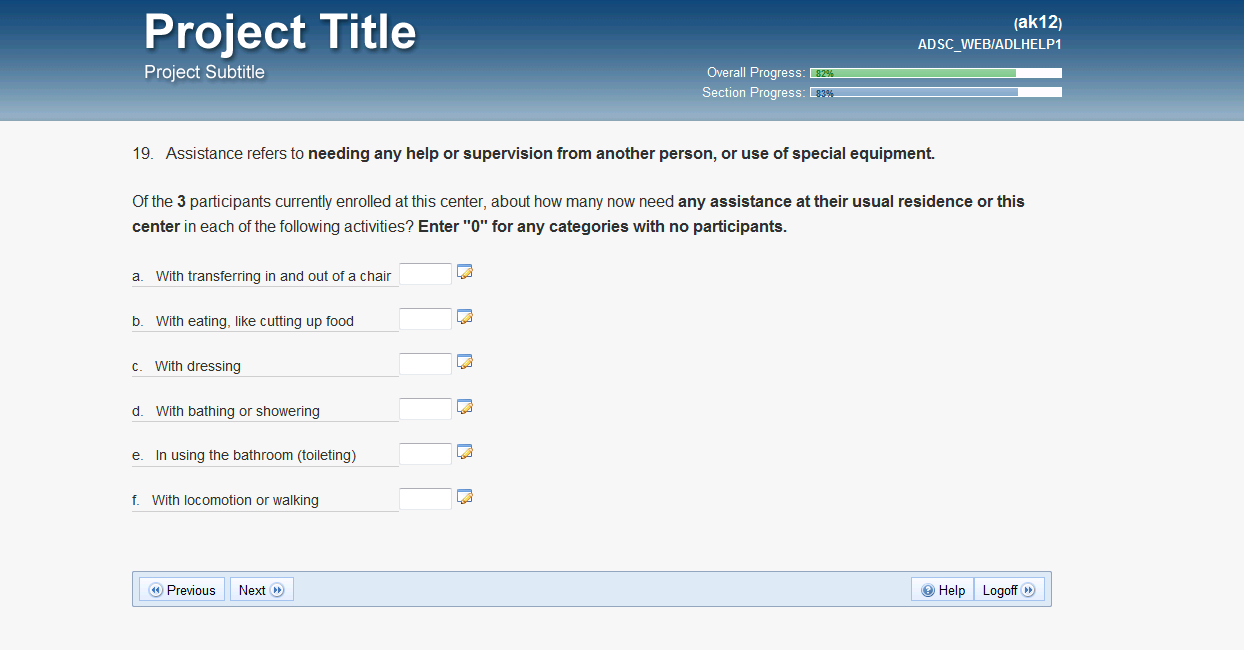Image resolution: width=1244 pixels, height=650 pixels.
Task: Click note icon beside bathing or showering
Action: click(464, 407)
